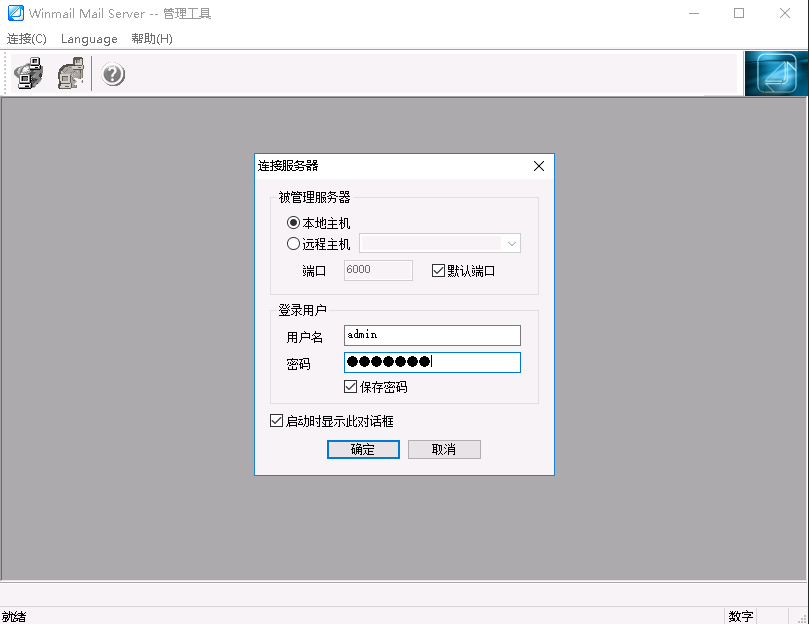The height and width of the screenshot is (624, 809).
Task: Toggle the 启动时显示此对话框 checkbox
Action: 277,421
